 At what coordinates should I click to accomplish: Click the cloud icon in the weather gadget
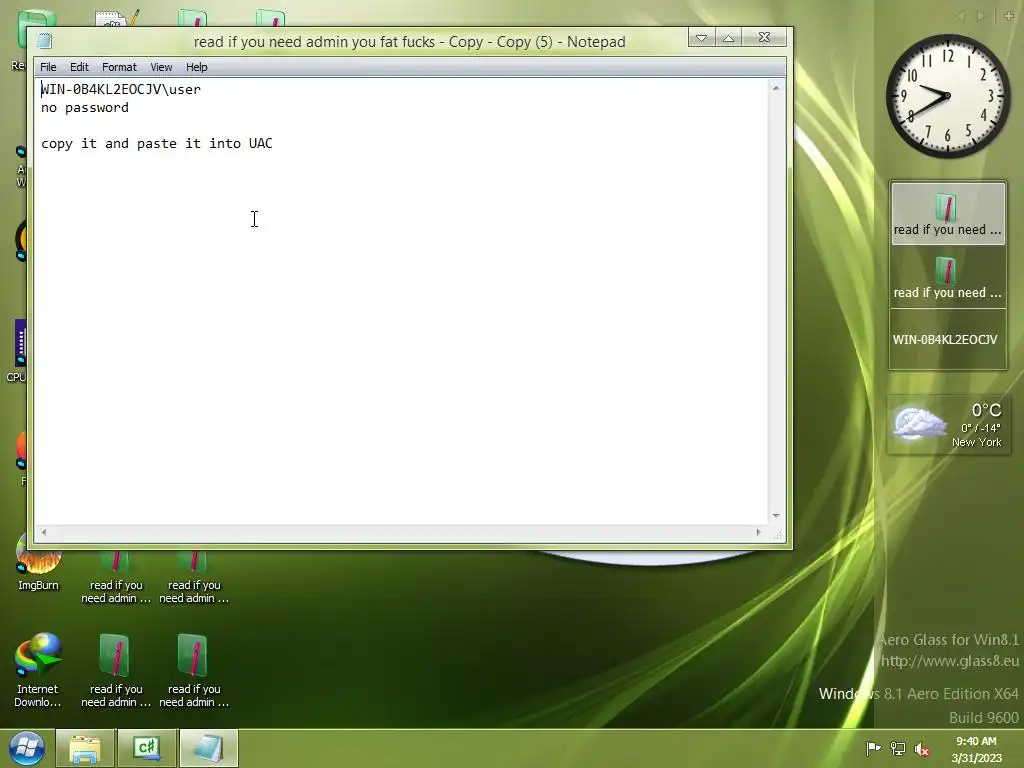click(x=920, y=423)
